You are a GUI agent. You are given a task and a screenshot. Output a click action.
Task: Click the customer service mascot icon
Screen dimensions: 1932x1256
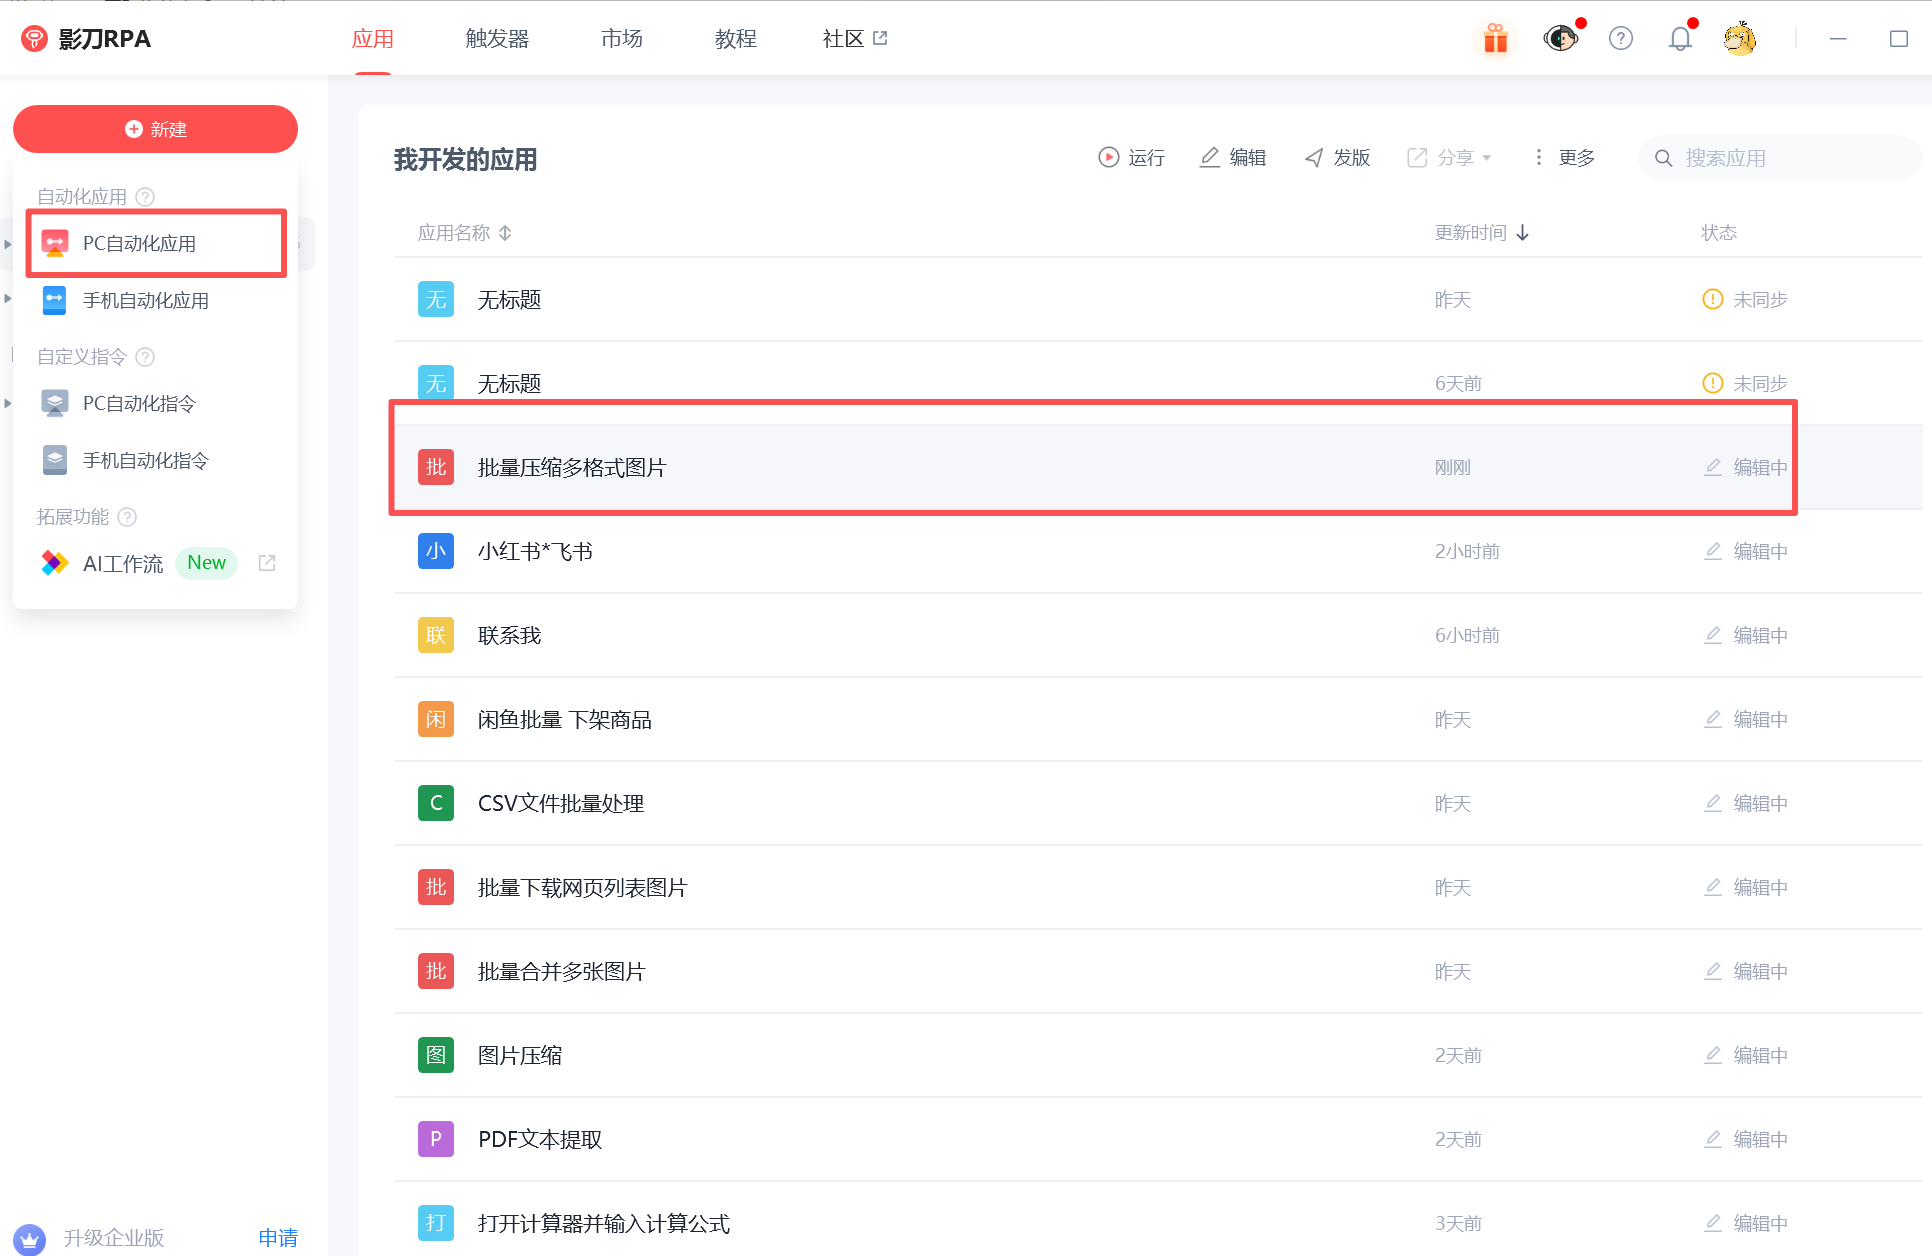(1559, 39)
